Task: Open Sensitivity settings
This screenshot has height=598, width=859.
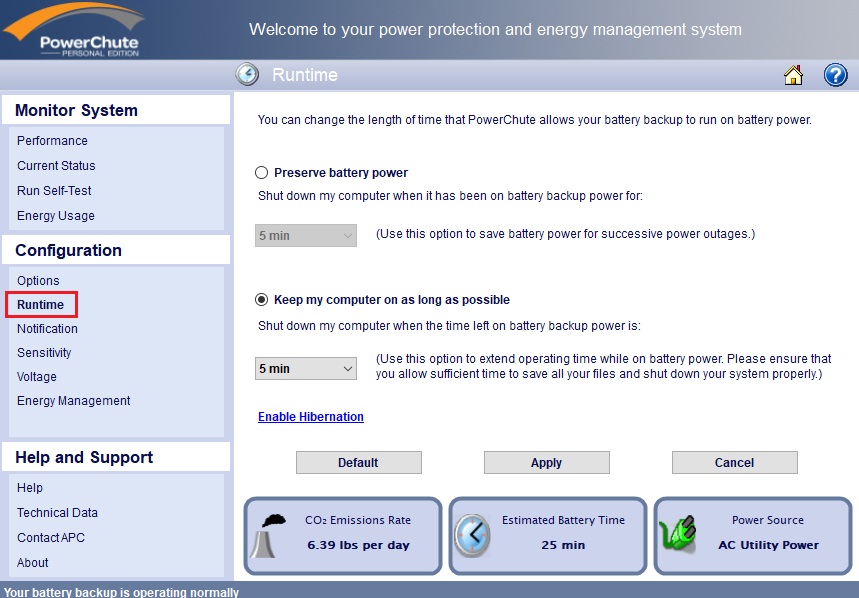Action: click(x=44, y=353)
